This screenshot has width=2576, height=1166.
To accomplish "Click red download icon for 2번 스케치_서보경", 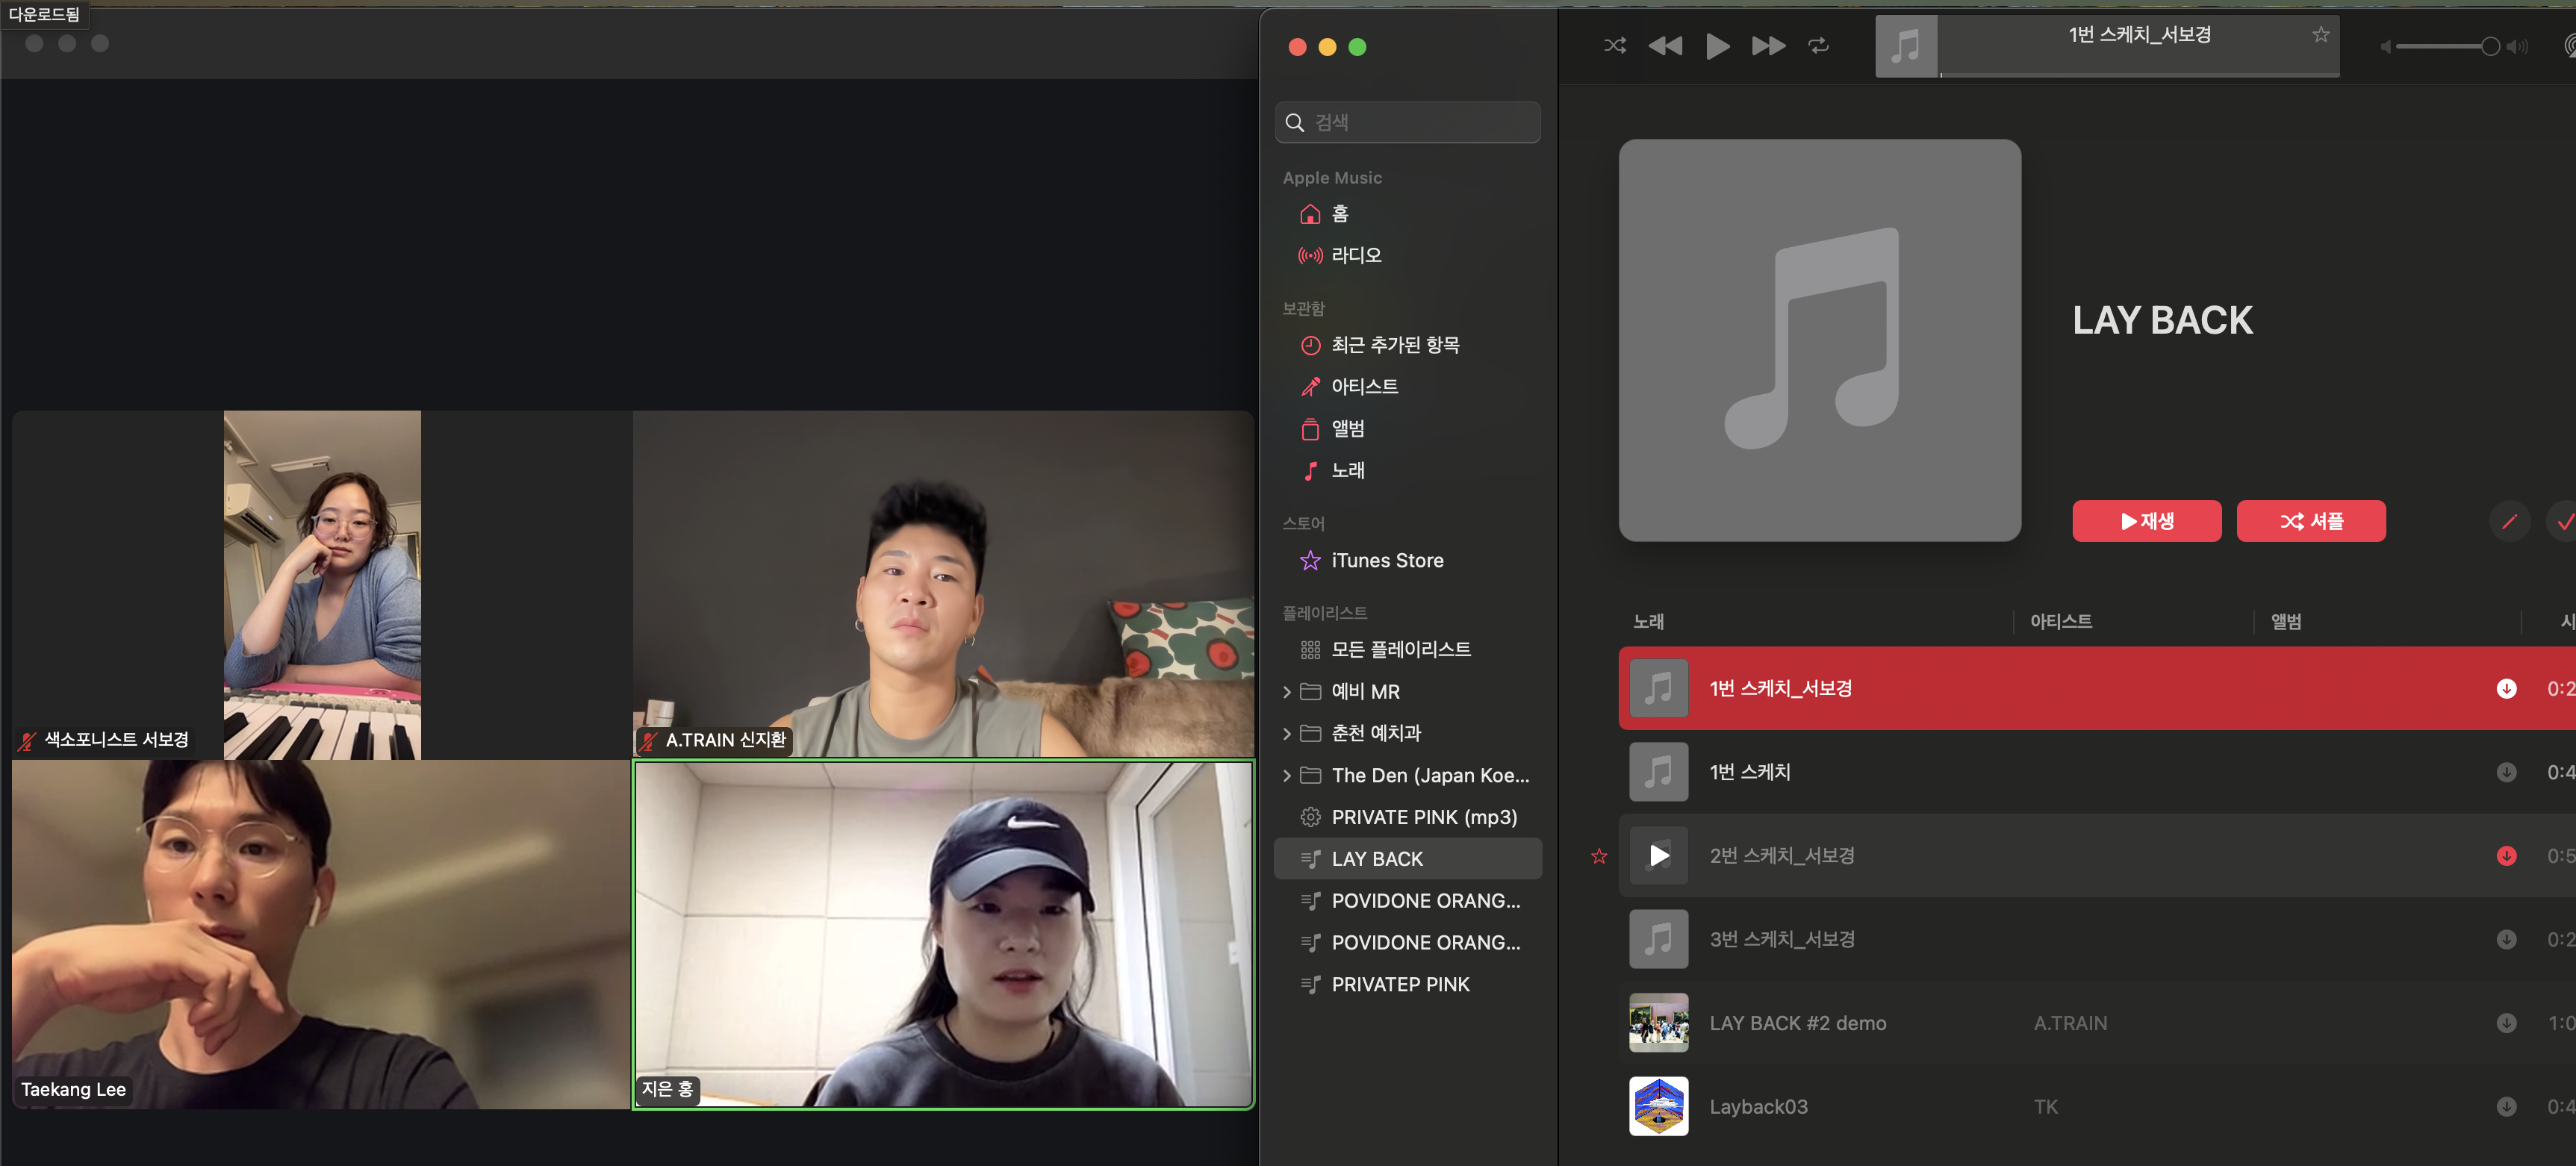I will pos(2506,856).
